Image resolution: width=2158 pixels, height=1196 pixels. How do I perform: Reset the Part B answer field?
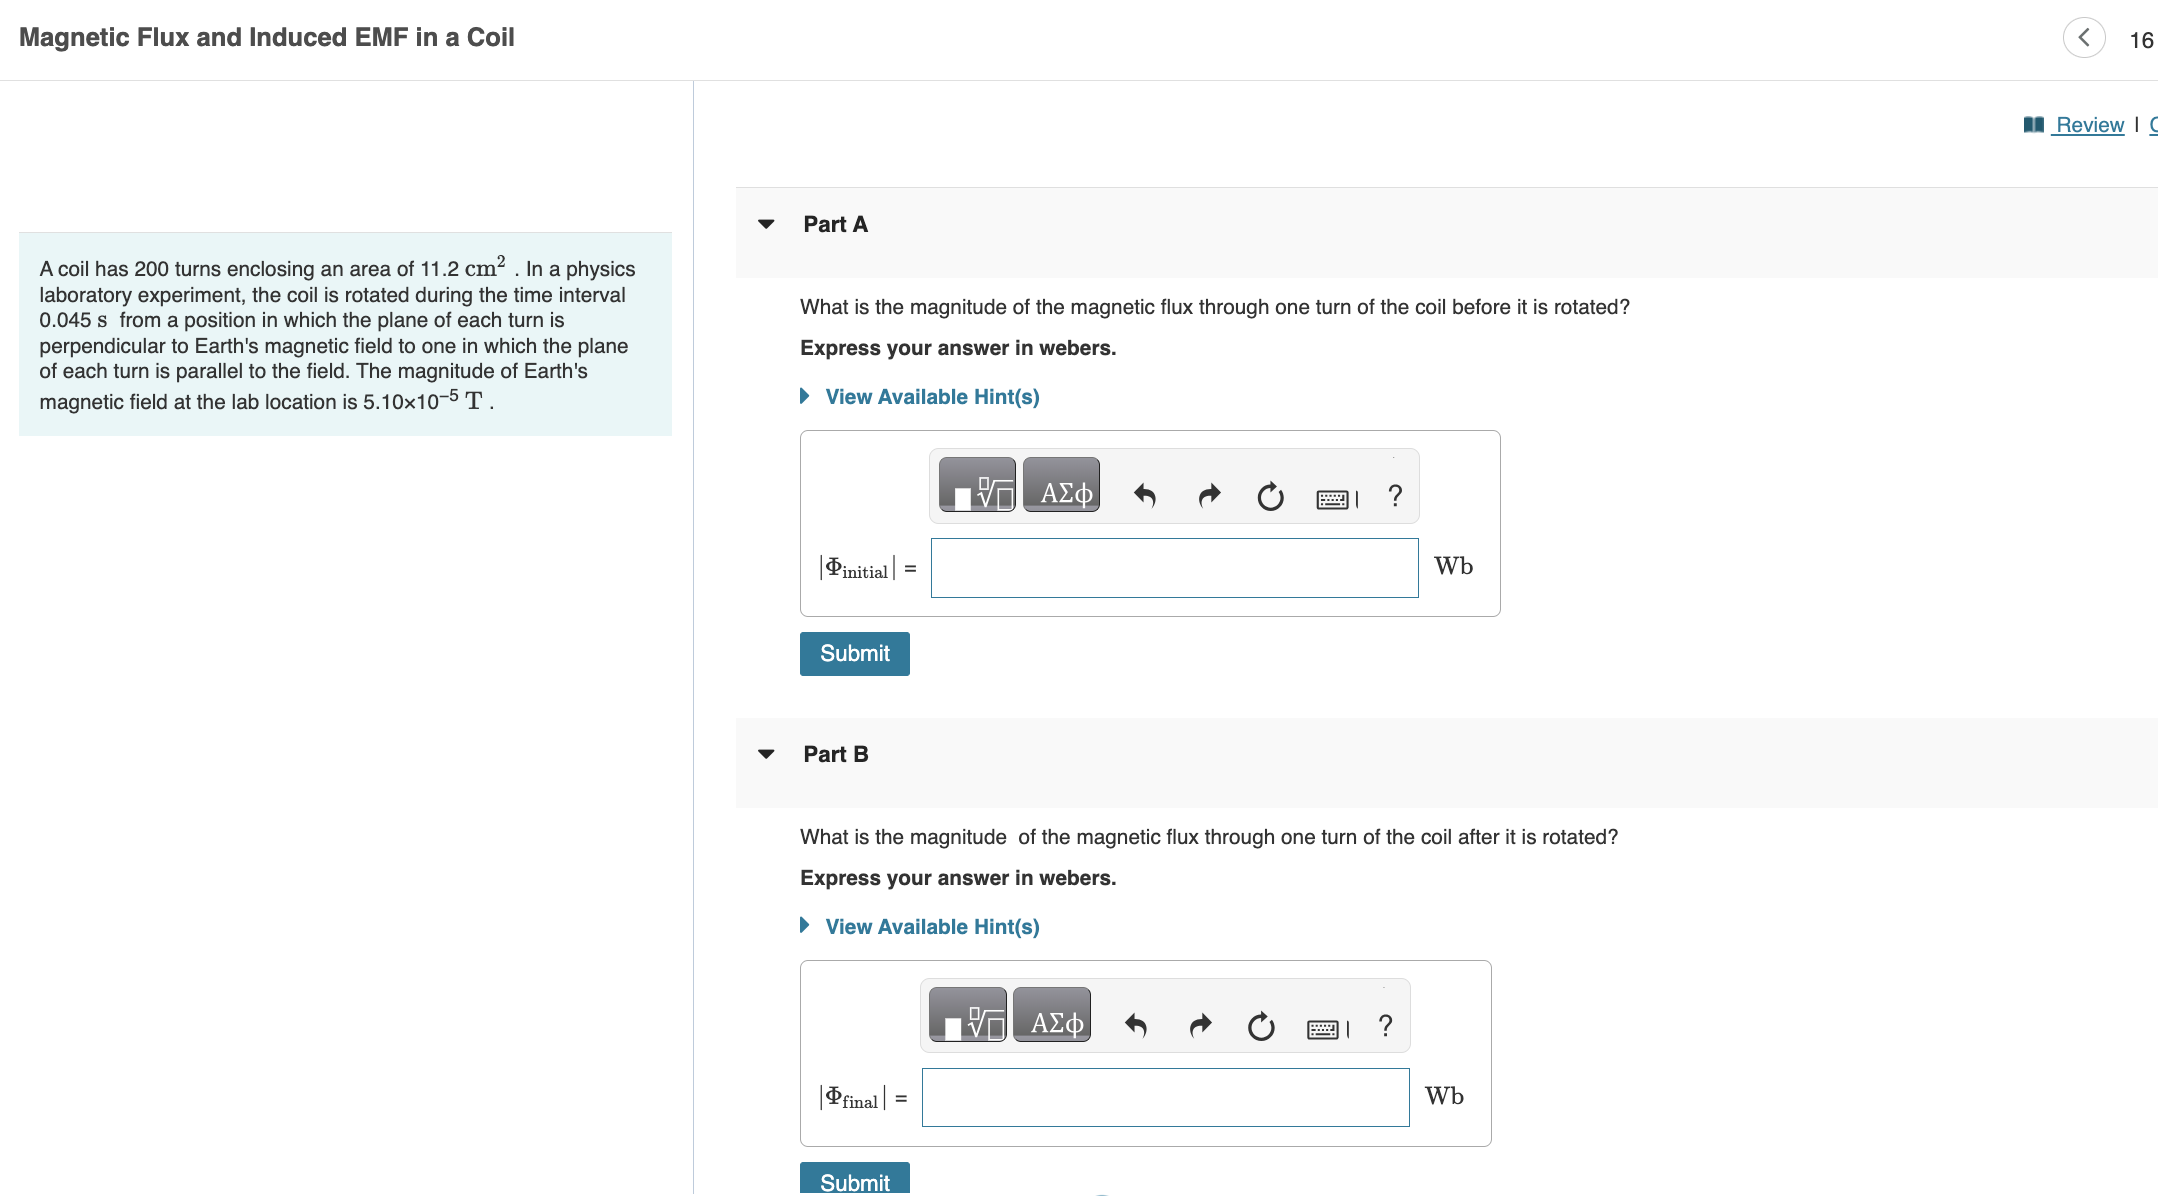[x=1261, y=1026]
